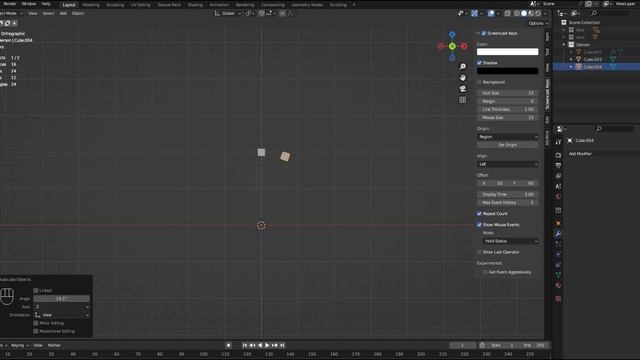Open the Texture properties tab icon
The height and width of the screenshot is (360, 640).
pos(558,299)
